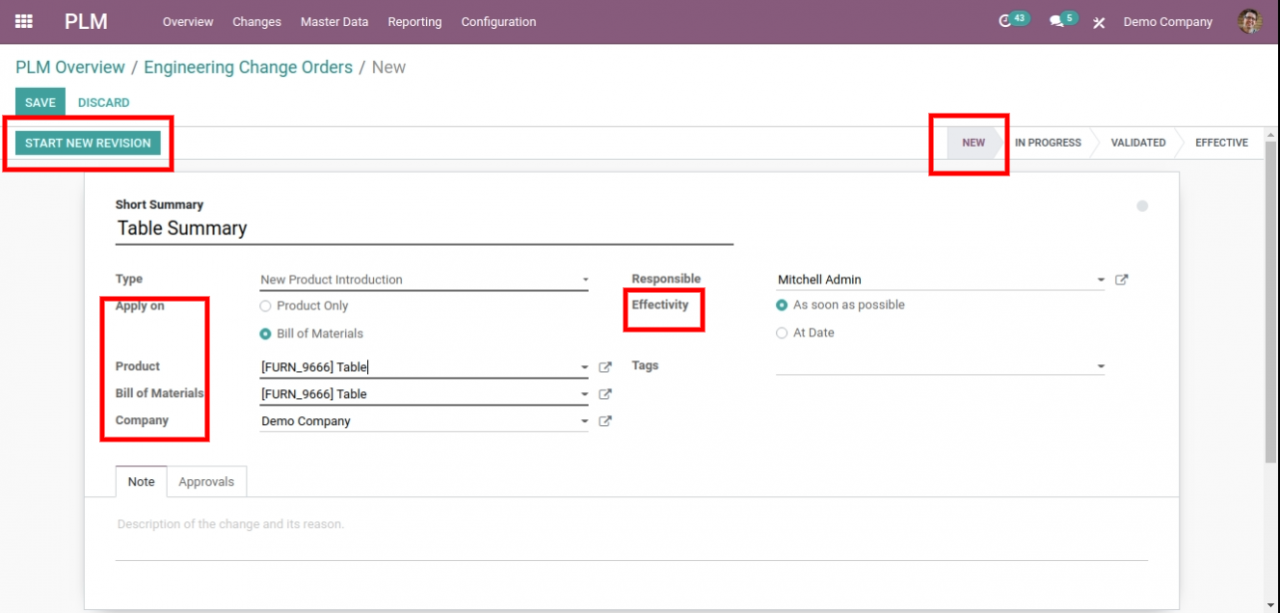The width and height of the screenshot is (1280, 613).
Task: Select the Product Only radio option
Action: coord(266,306)
